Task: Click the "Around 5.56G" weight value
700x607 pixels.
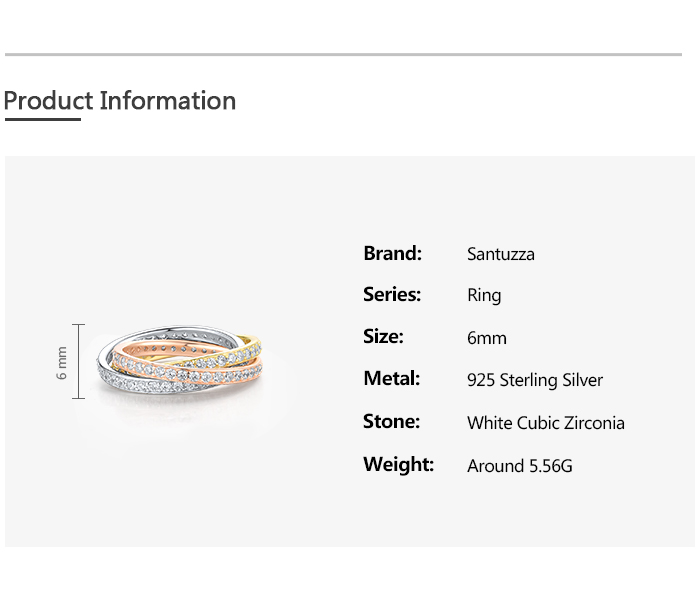Action: coord(519,466)
